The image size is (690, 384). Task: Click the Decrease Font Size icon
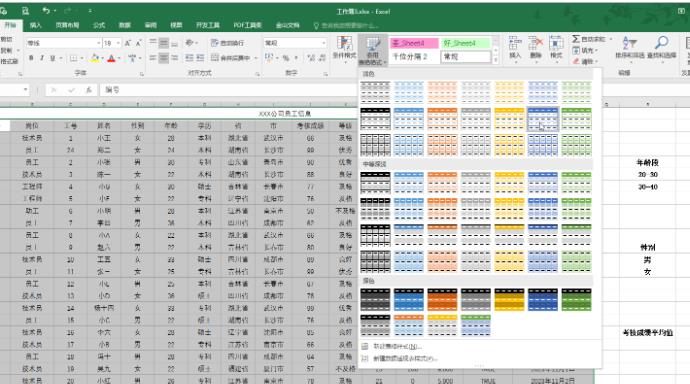139,43
